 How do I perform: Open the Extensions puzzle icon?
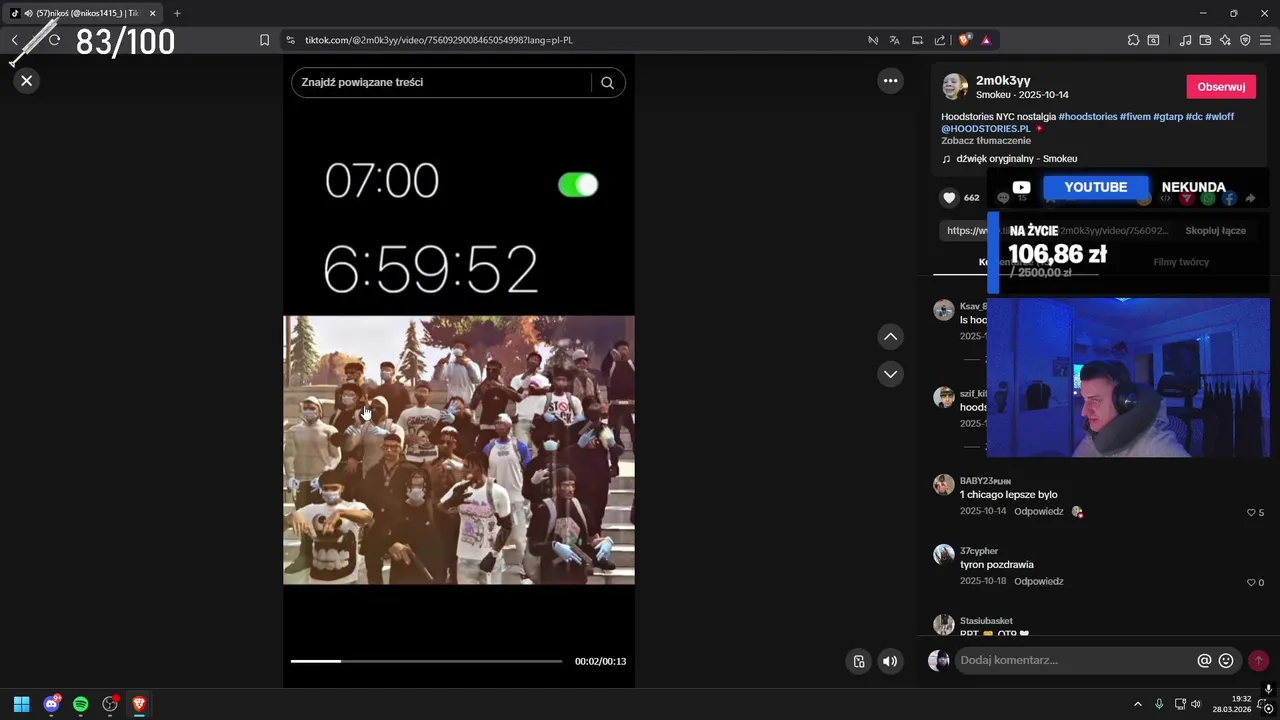click(1133, 40)
